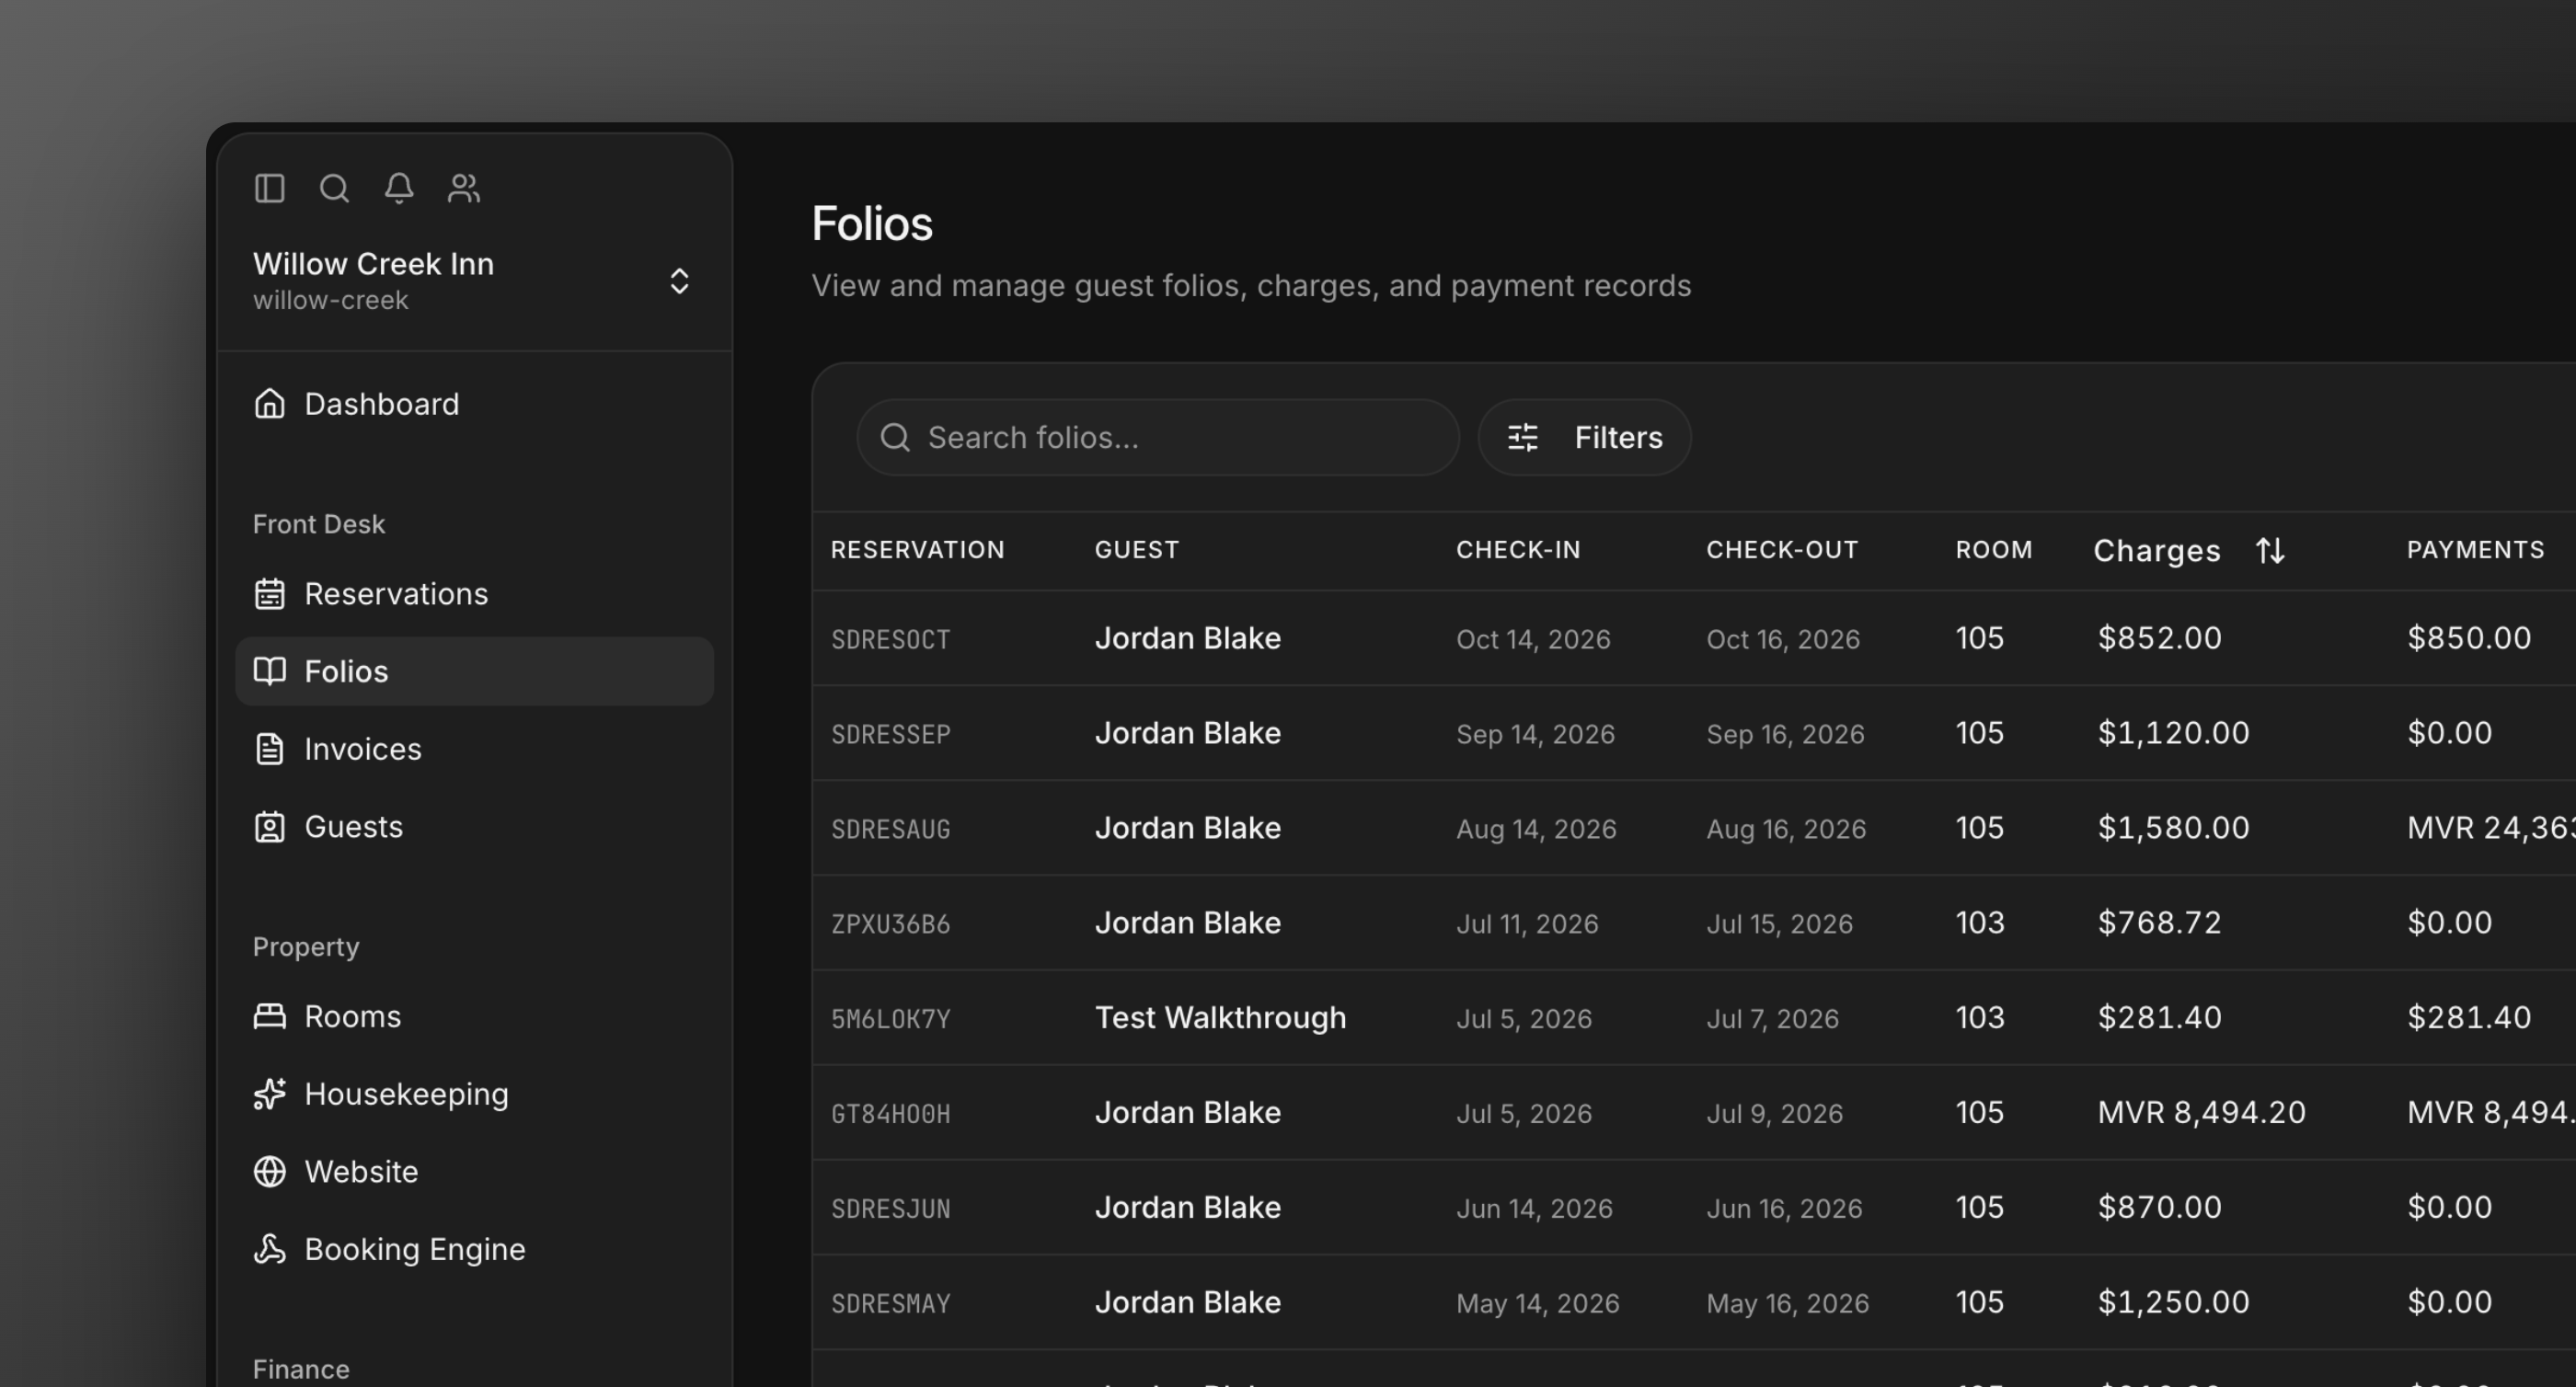The height and width of the screenshot is (1387, 2576).
Task: Open Rooms page
Action: pyautogui.click(x=474, y=1016)
